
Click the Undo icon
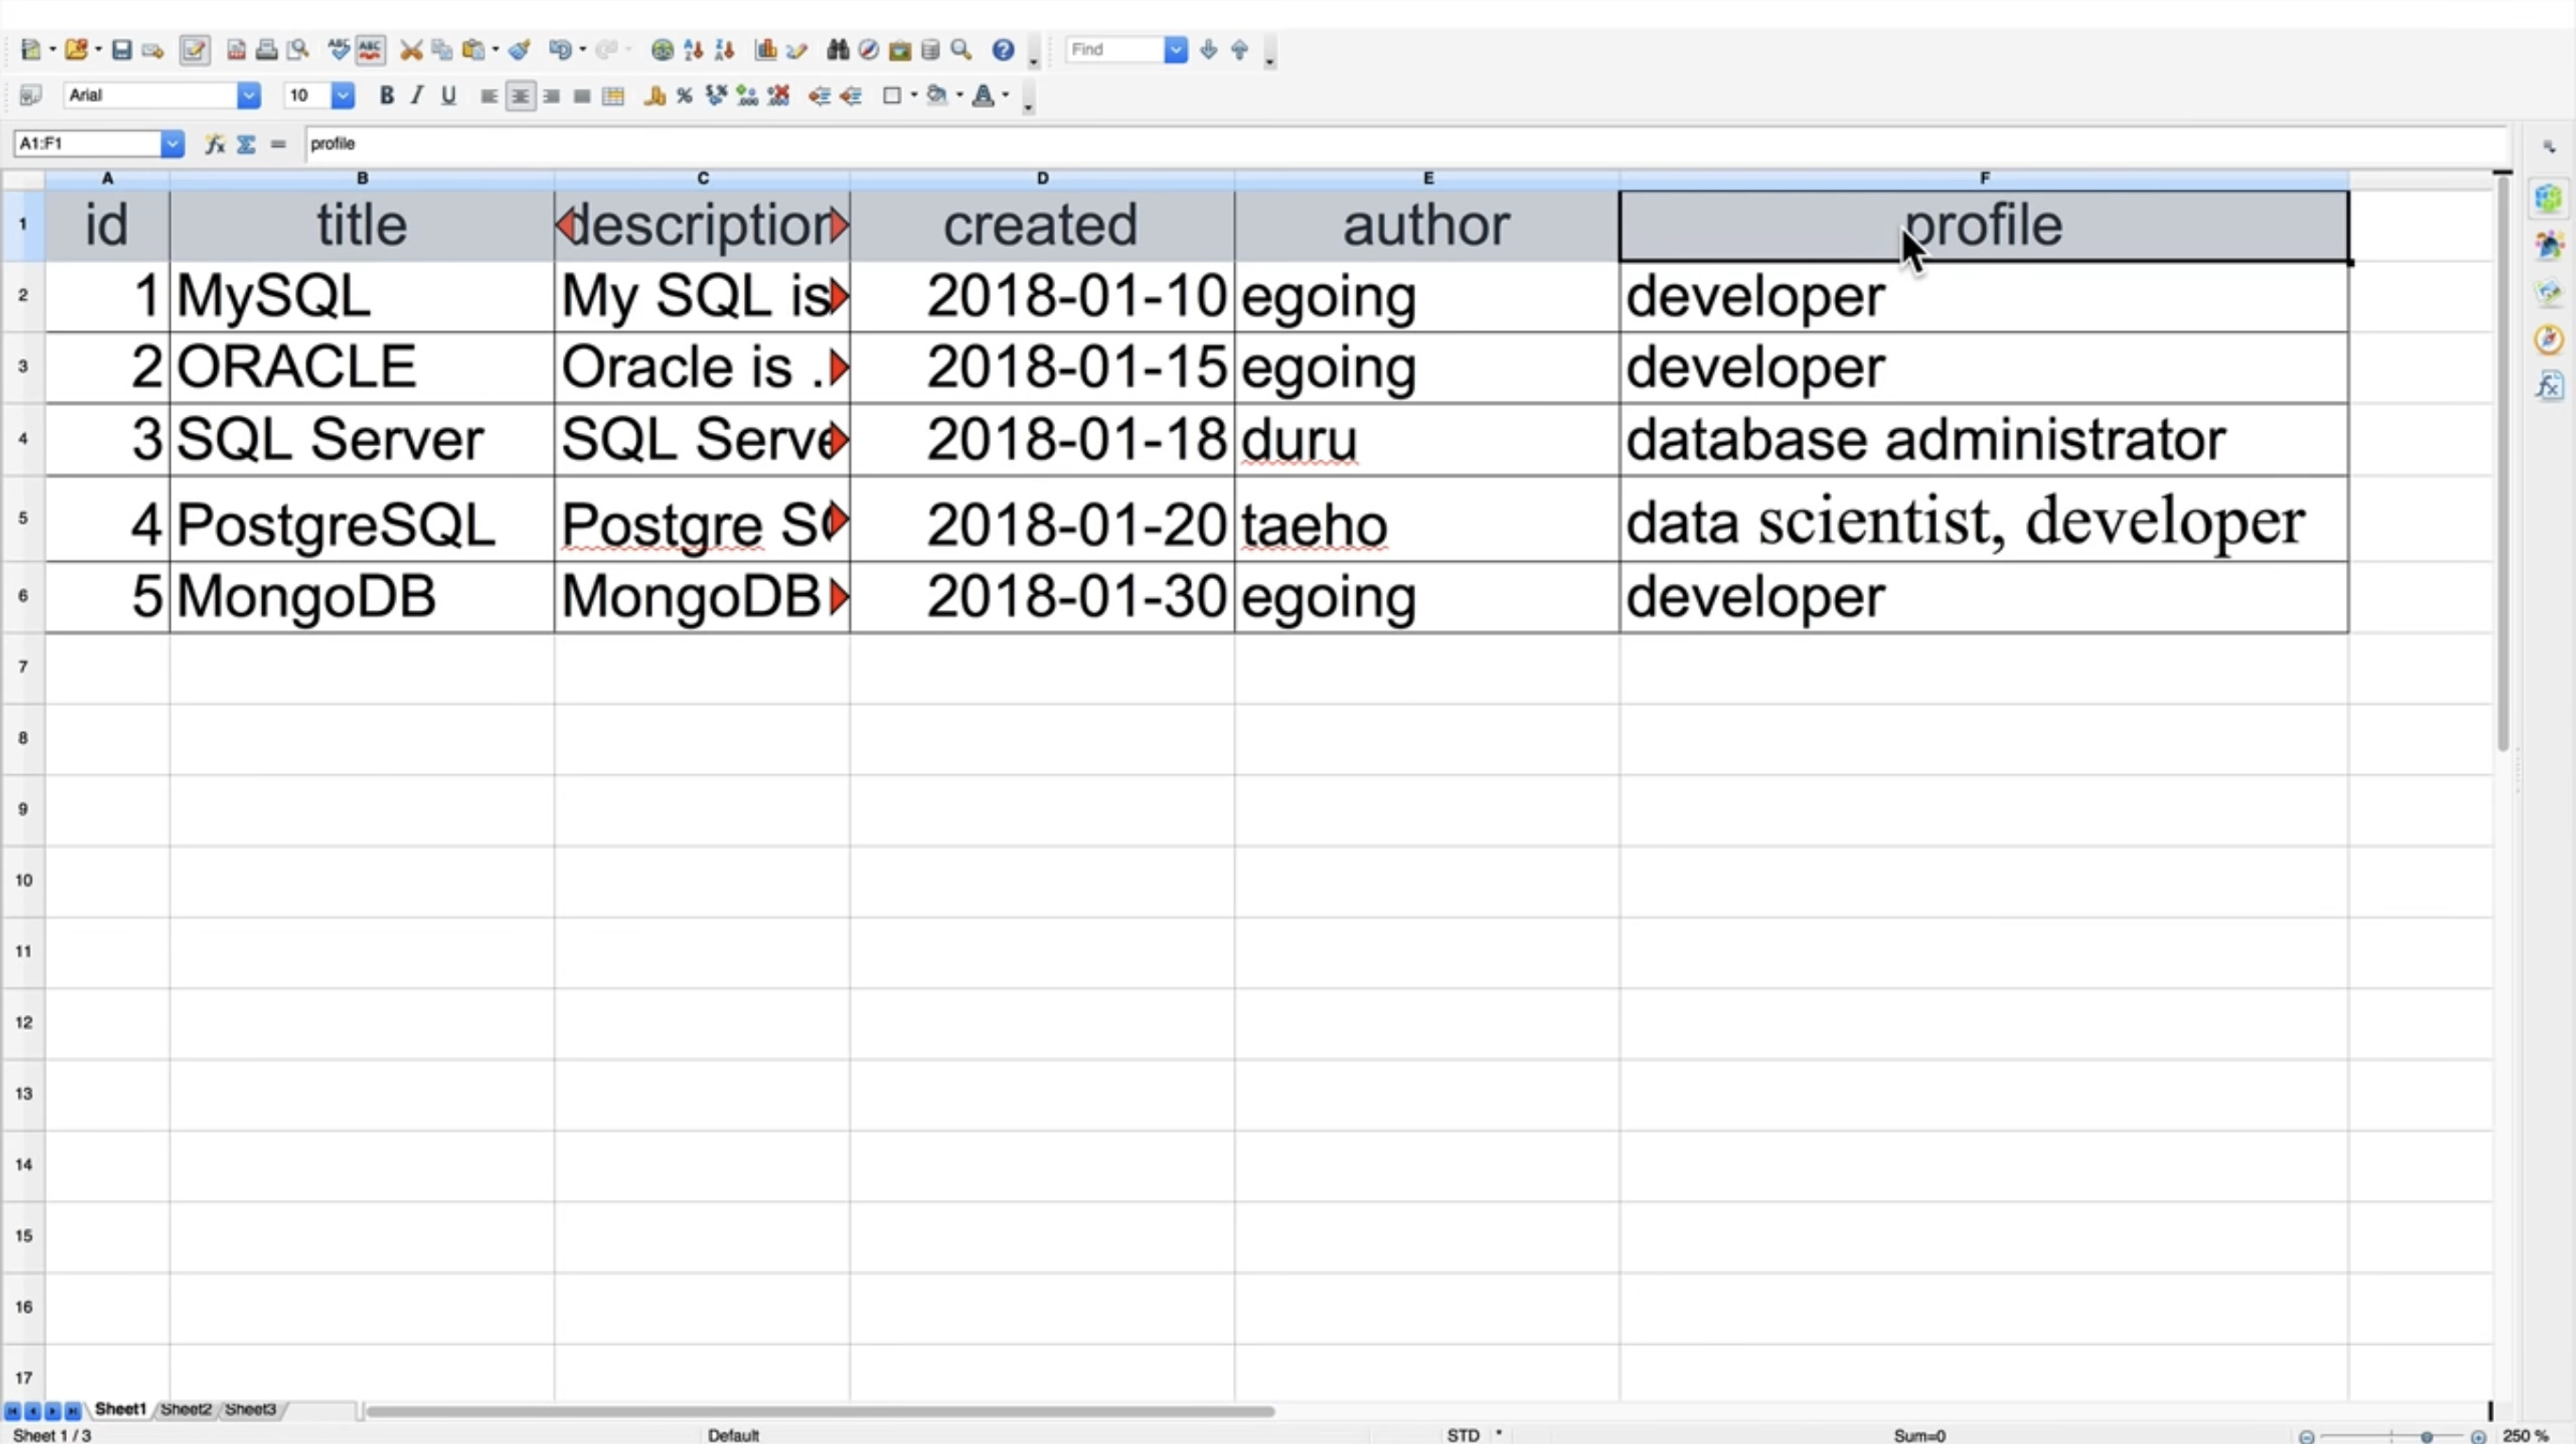point(560,49)
